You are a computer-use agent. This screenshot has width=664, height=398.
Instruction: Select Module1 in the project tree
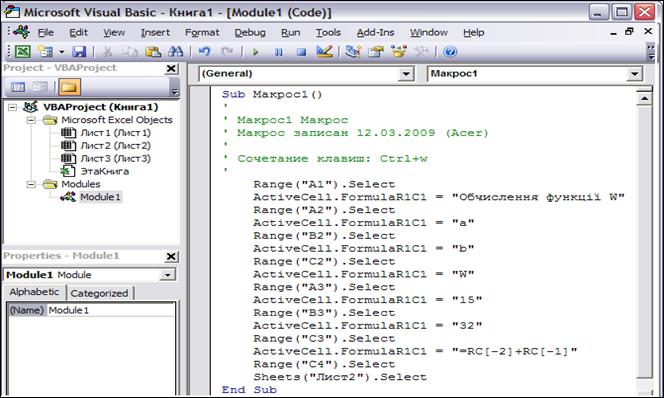click(x=100, y=197)
